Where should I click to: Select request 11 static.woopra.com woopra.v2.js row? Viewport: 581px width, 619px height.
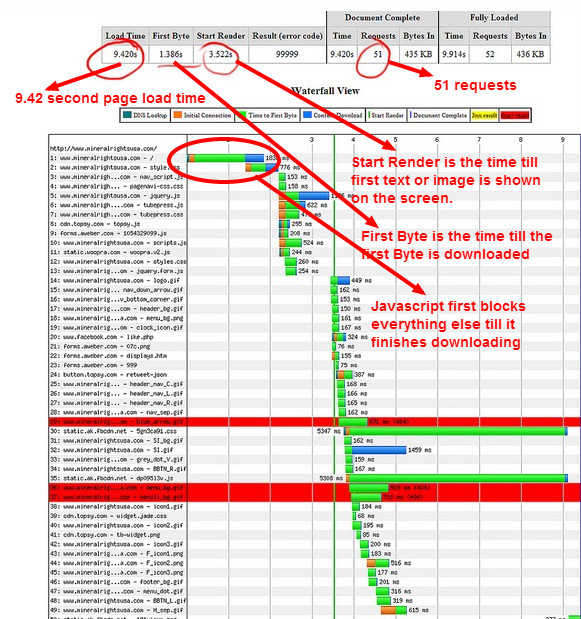(315, 252)
